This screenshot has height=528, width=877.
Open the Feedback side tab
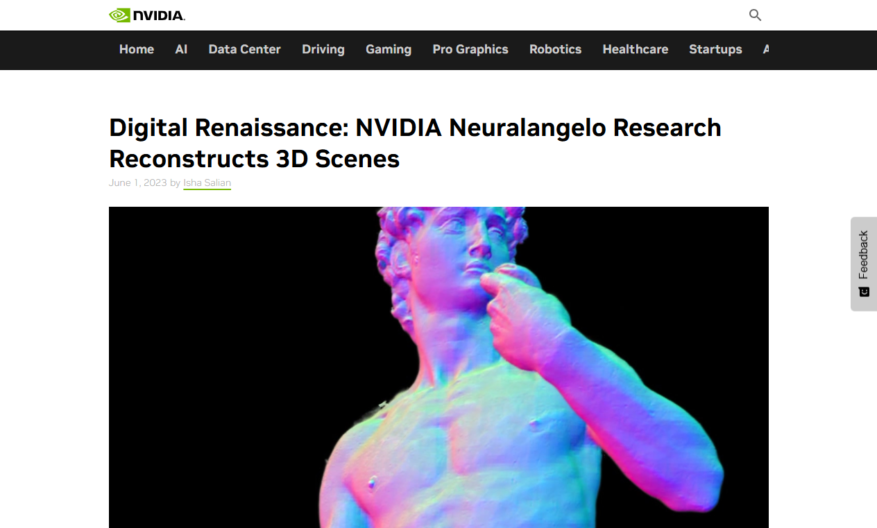coord(864,264)
